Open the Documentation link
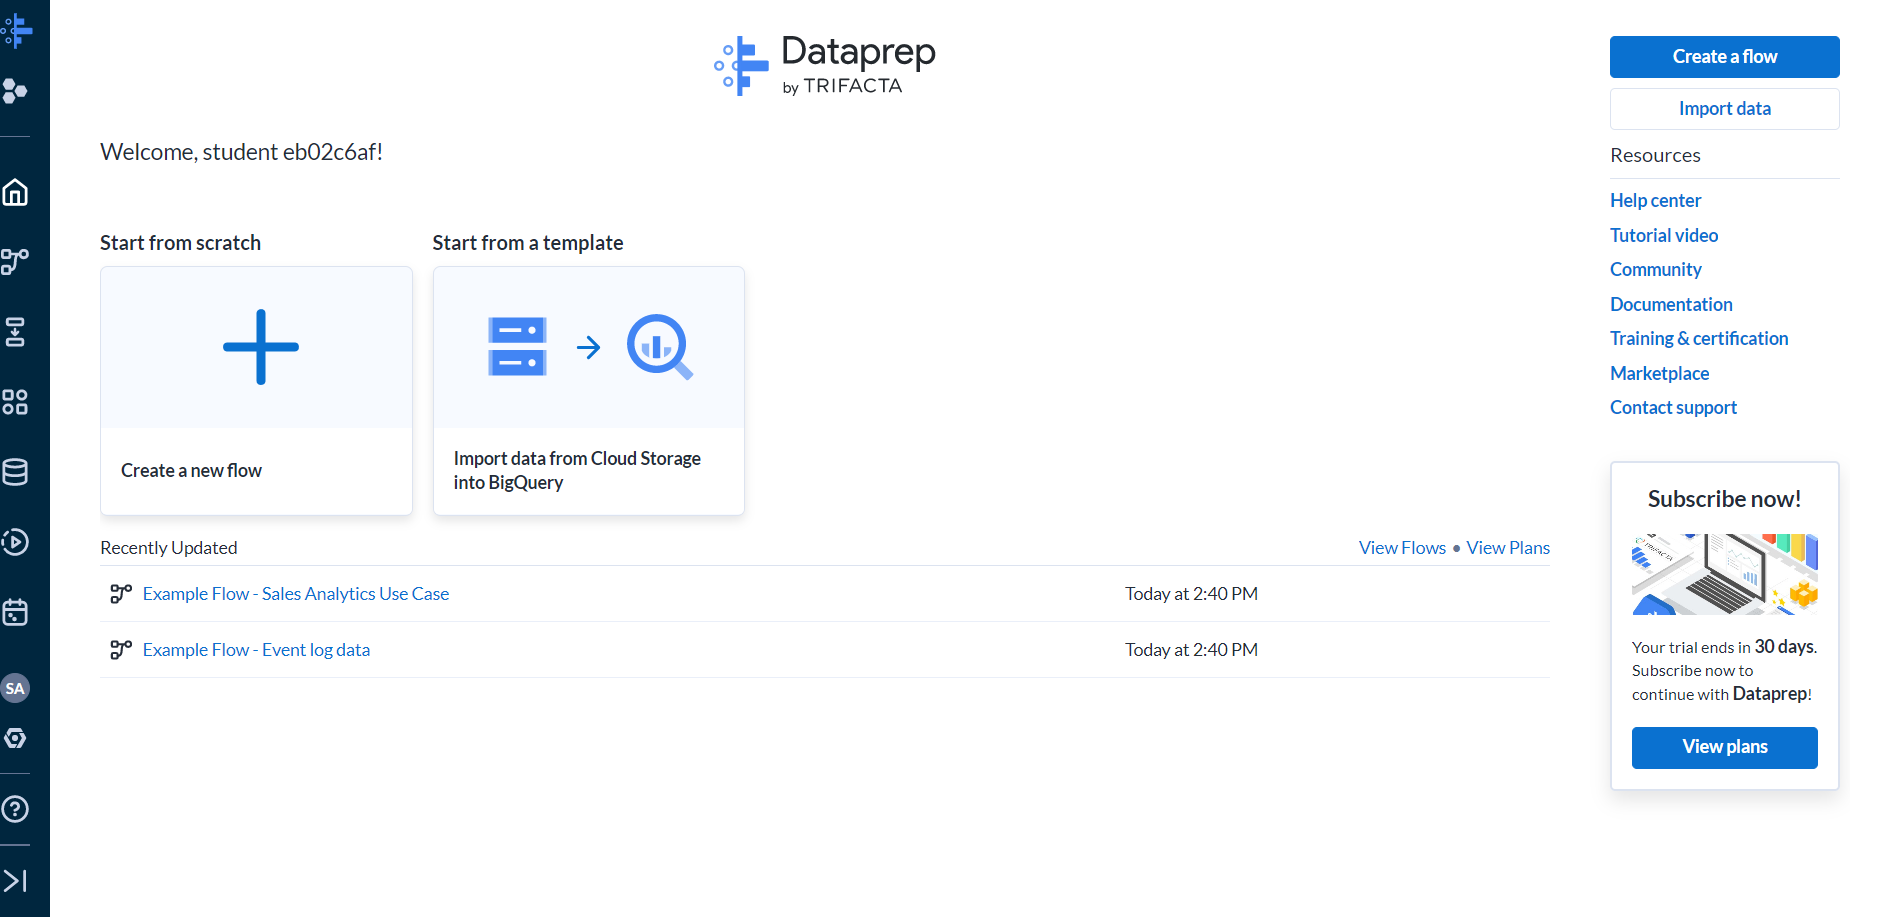Image resolution: width=1892 pixels, height=917 pixels. [1671, 304]
